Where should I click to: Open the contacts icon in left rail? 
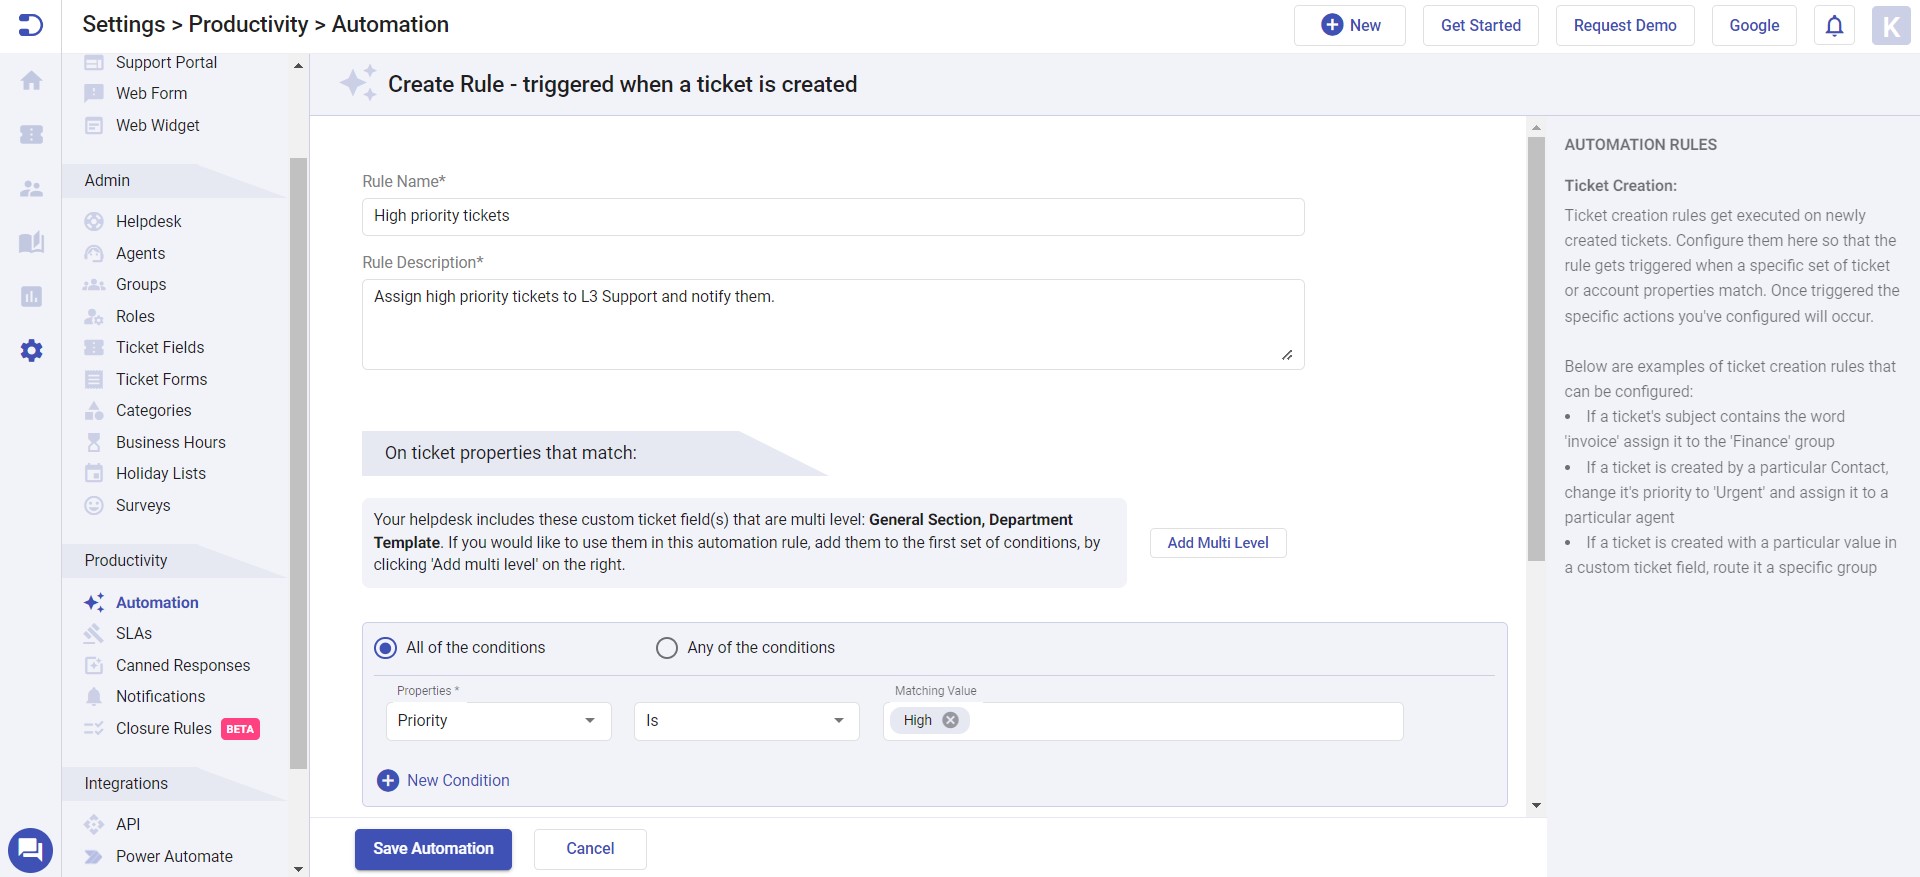(x=32, y=188)
